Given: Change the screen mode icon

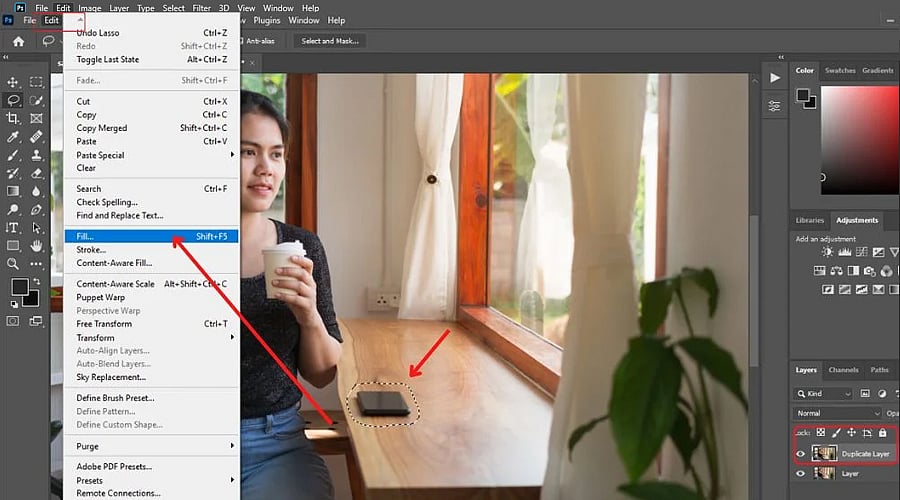Looking at the screenshot, I should [36, 321].
